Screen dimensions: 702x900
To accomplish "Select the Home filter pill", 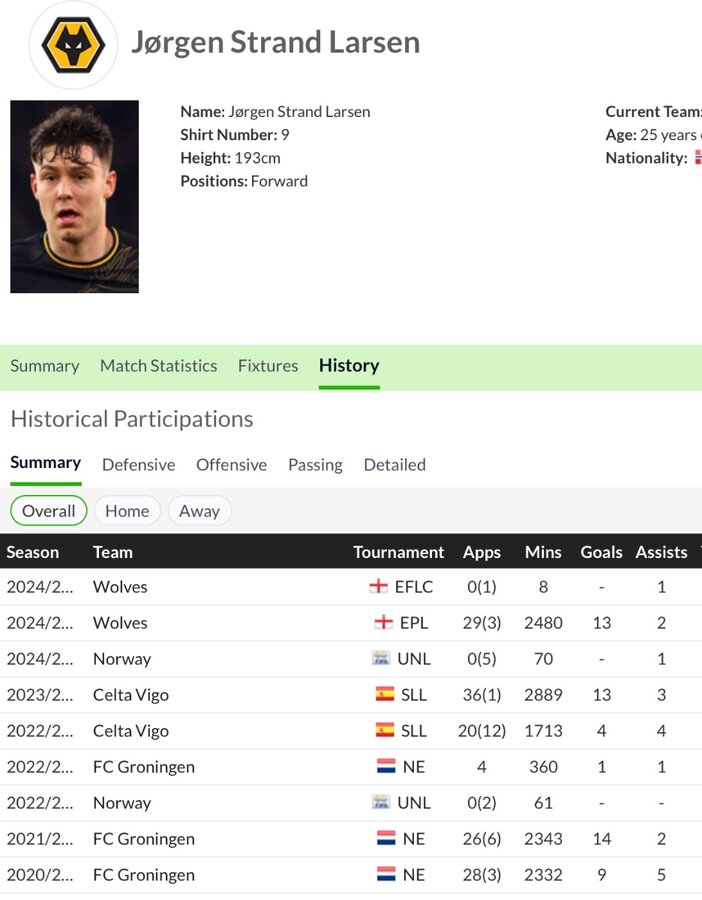I will (127, 511).
